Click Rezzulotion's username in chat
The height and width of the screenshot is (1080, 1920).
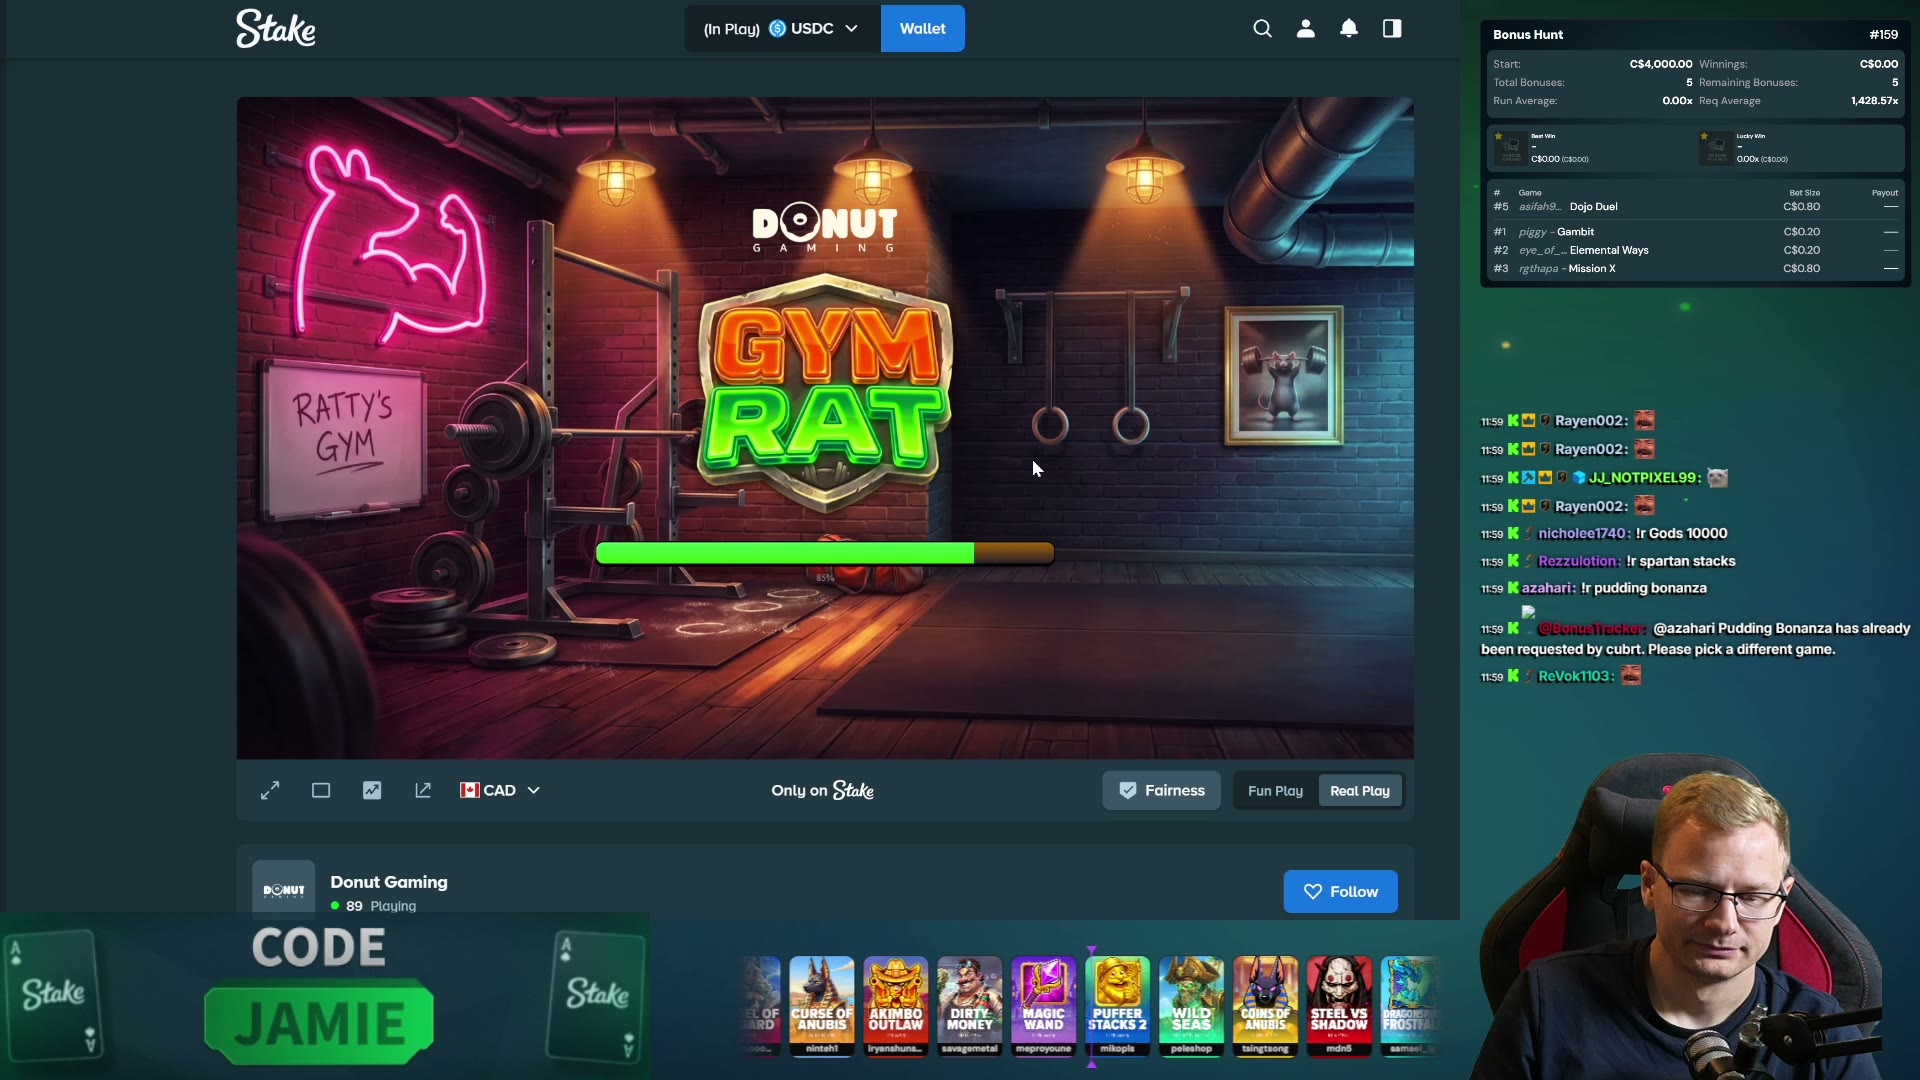coord(1578,561)
